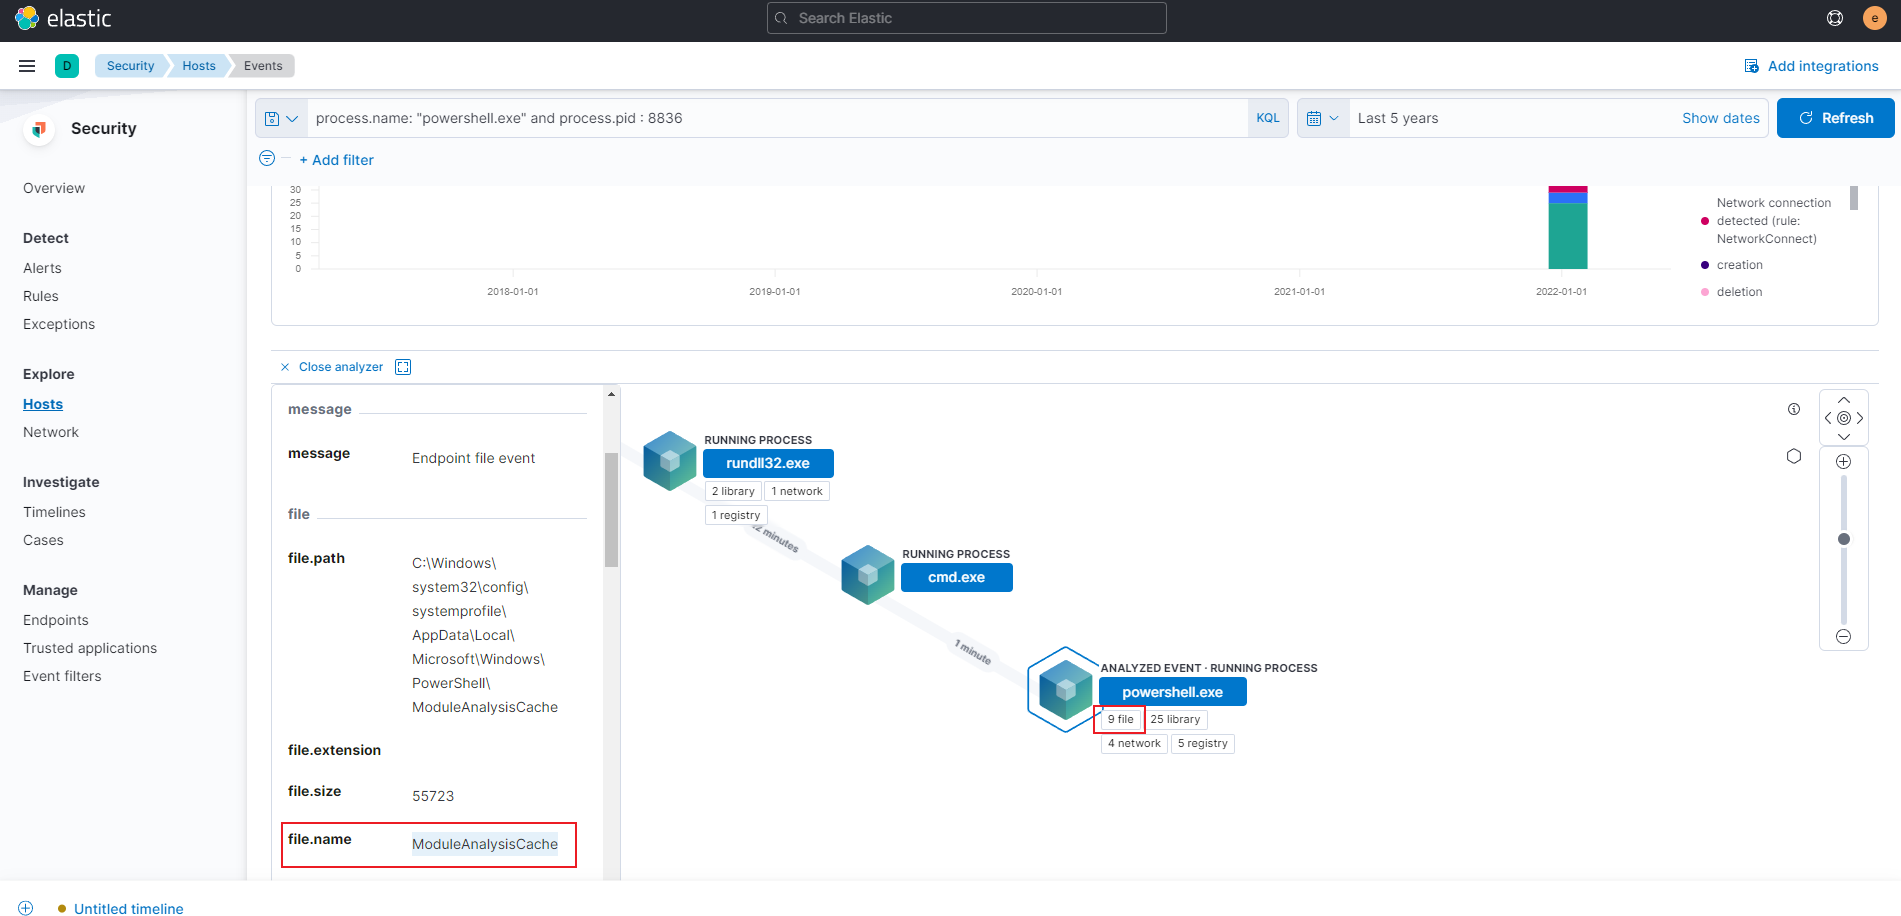Viewport: 1901px width, 916px height.
Task: Click the help icon in header
Action: (1835, 18)
